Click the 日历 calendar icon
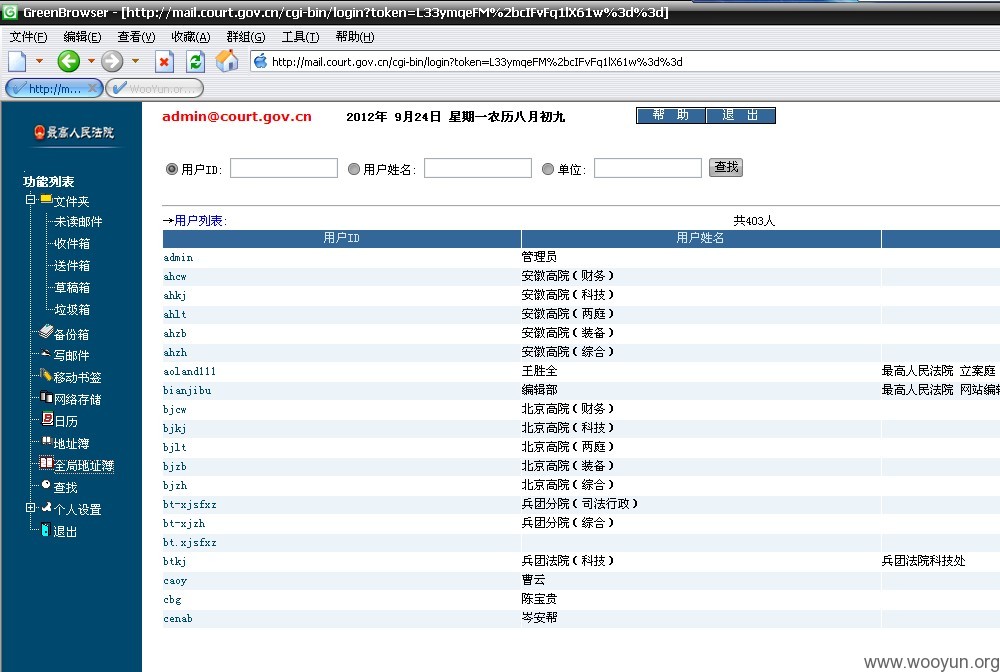The width and height of the screenshot is (1000, 672). (47, 420)
